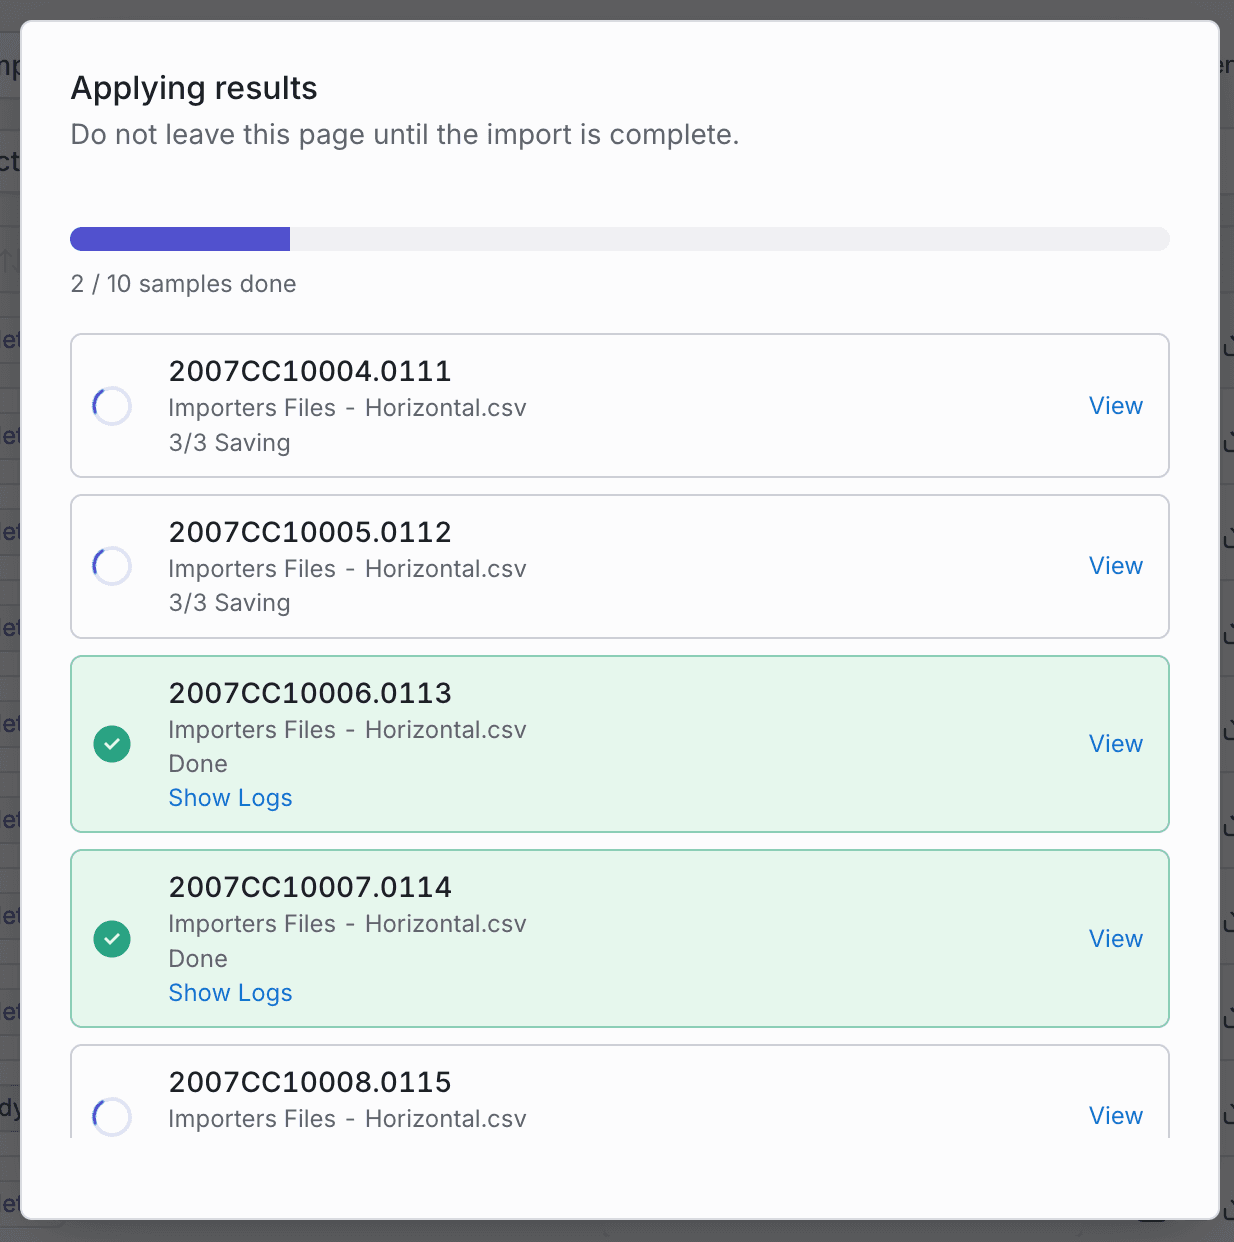Click 'Done' status under 2007CC10006.0113
Image resolution: width=1234 pixels, height=1242 pixels.
(x=198, y=764)
